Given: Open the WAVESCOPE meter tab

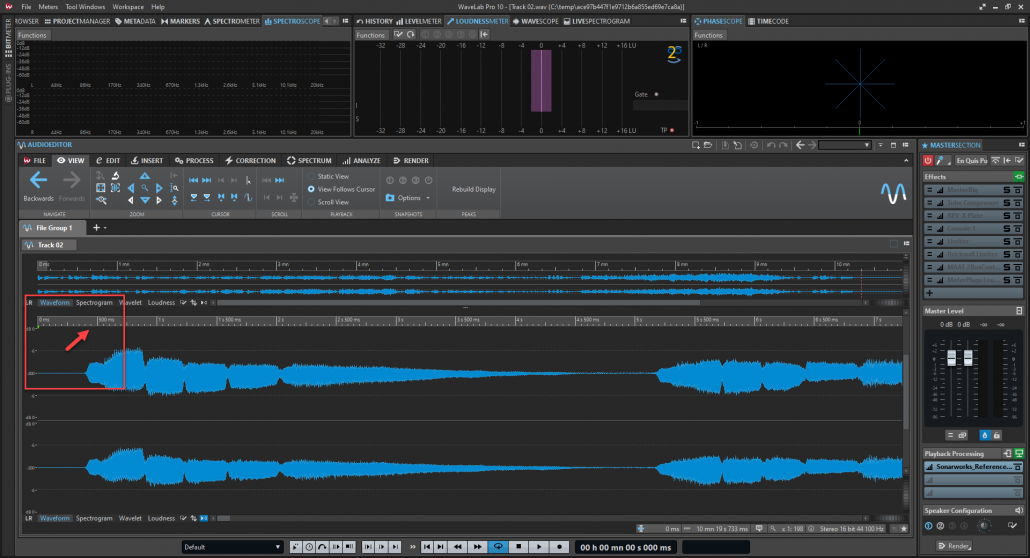Looking at the screenshot, I should [535, 22].
